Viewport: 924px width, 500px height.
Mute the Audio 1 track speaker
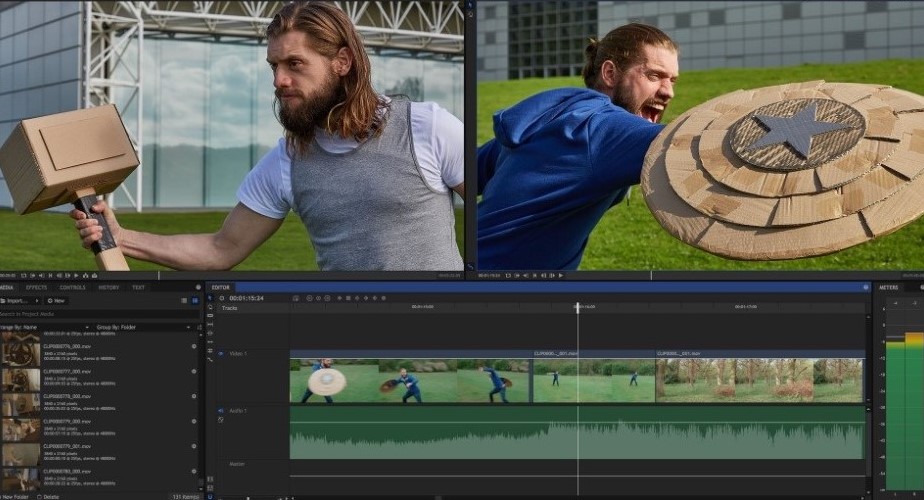point(221,410)
